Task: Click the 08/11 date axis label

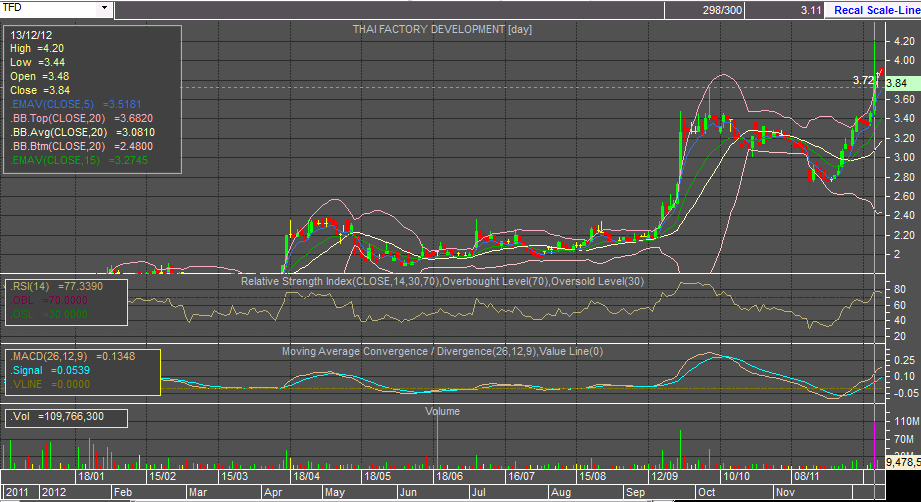Action: pyautogui.click(x=806, y=476)
